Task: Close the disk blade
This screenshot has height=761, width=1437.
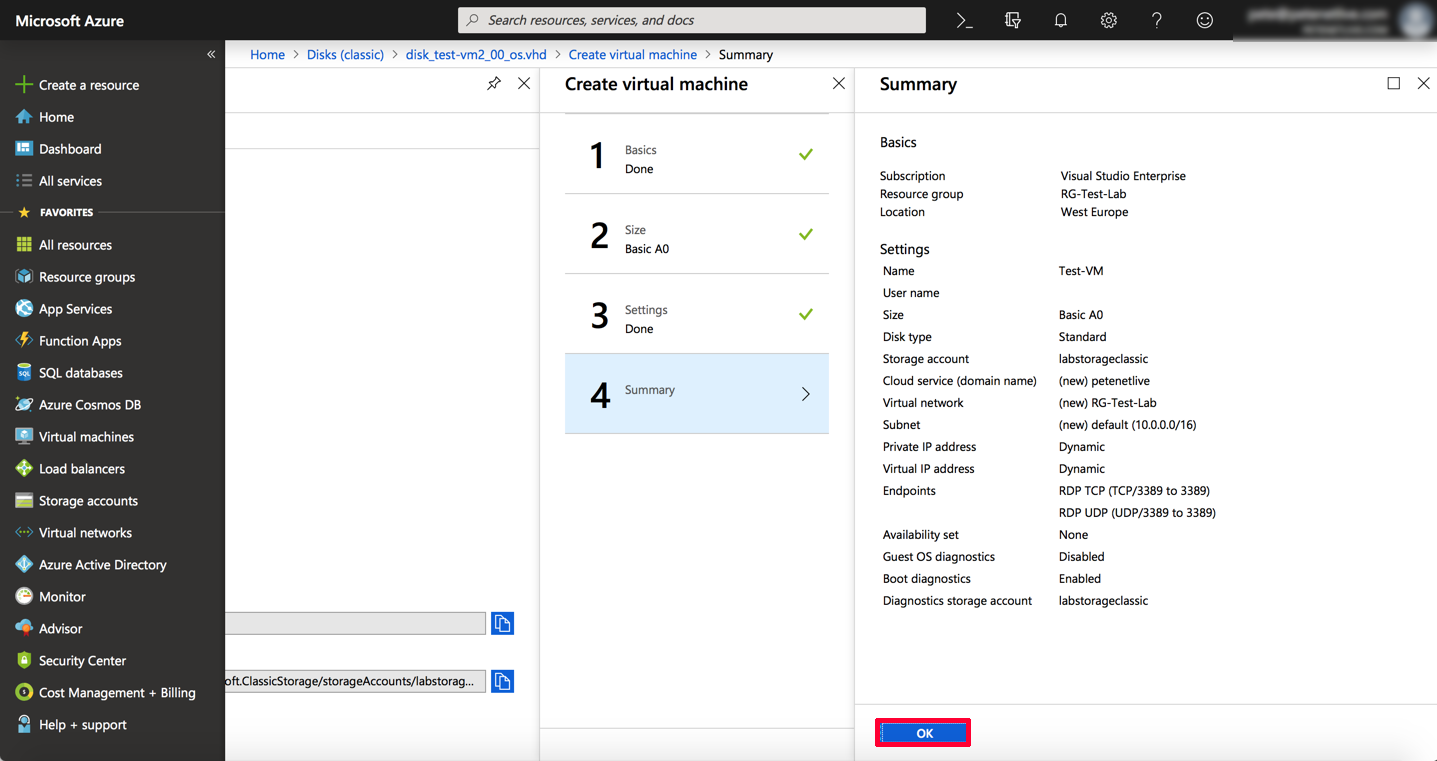Action: pyautogui.click(x=524, y=84)
